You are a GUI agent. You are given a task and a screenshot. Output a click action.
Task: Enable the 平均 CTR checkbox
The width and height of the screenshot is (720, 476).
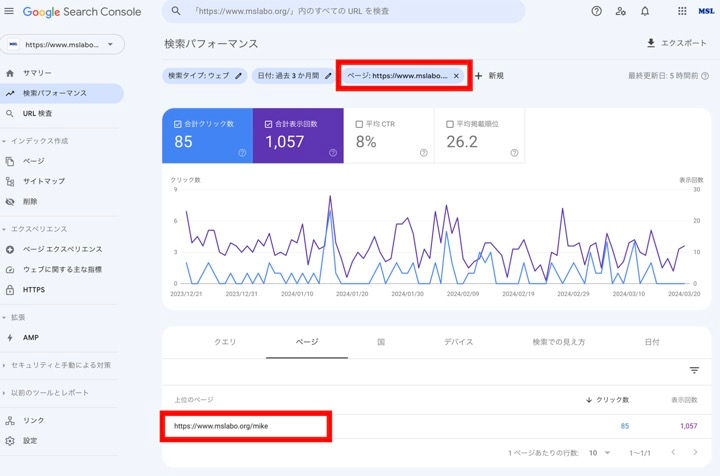360,124
